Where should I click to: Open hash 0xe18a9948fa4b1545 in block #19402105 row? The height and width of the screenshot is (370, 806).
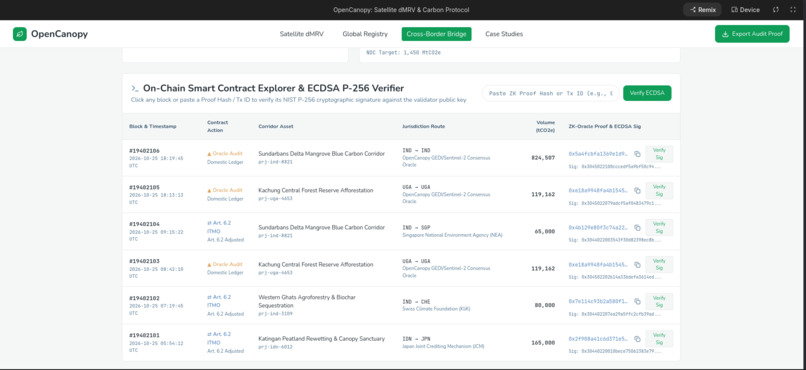pyautogui.click(x=598, y=191)
